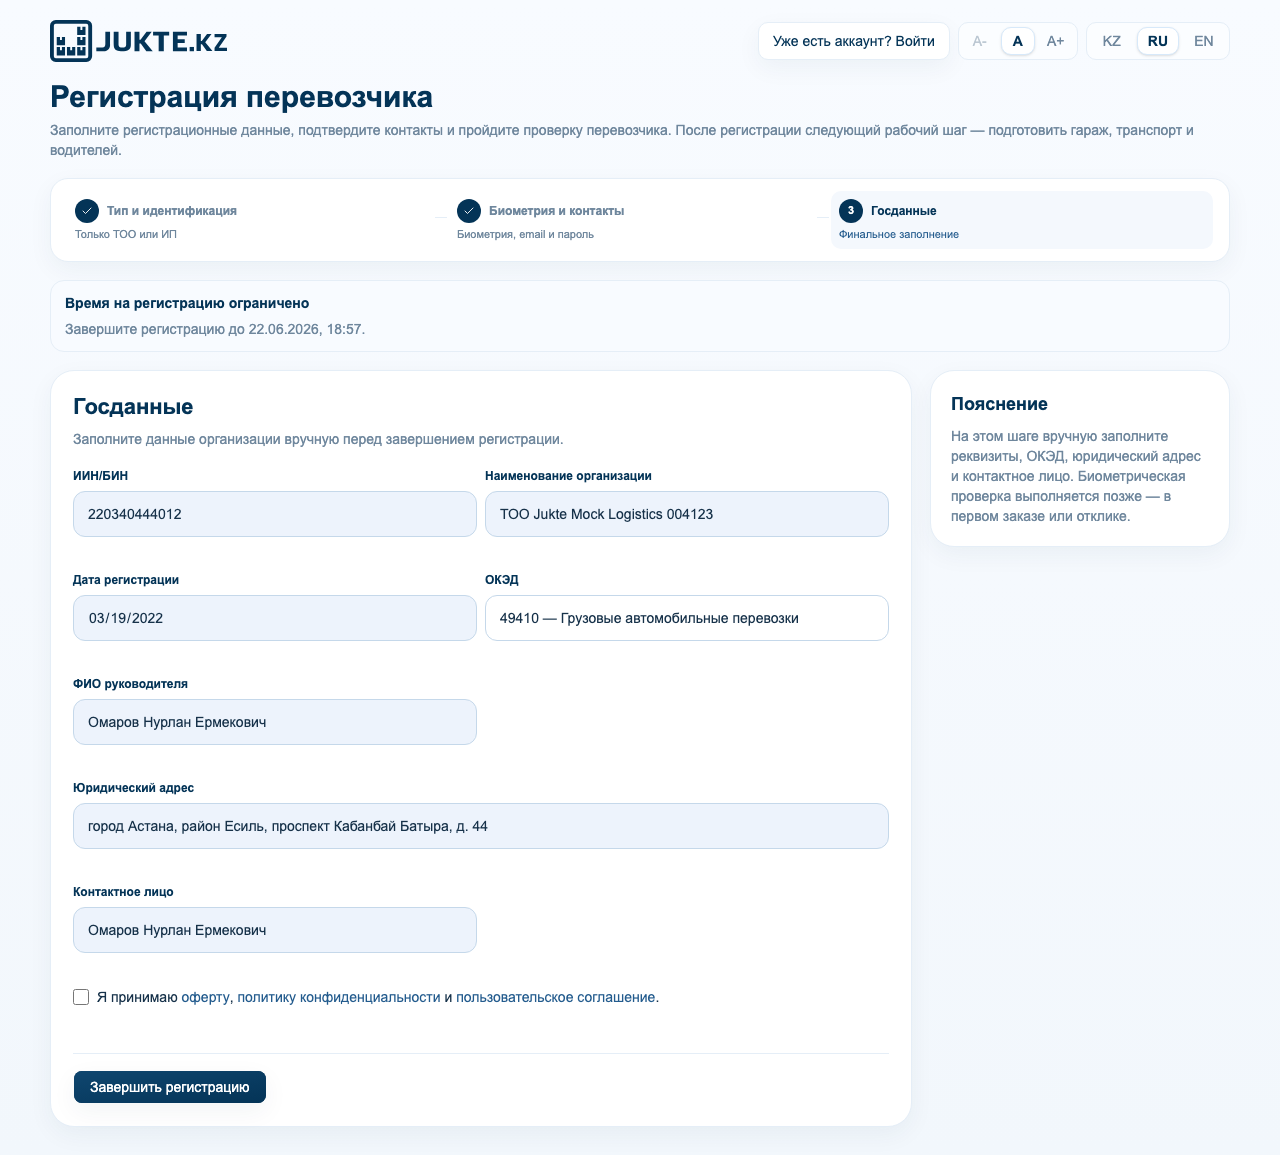Focus the Наименование организации field
This screenshot has height=1155, width=1280.
pyautogui.click(x=687, y=514)
